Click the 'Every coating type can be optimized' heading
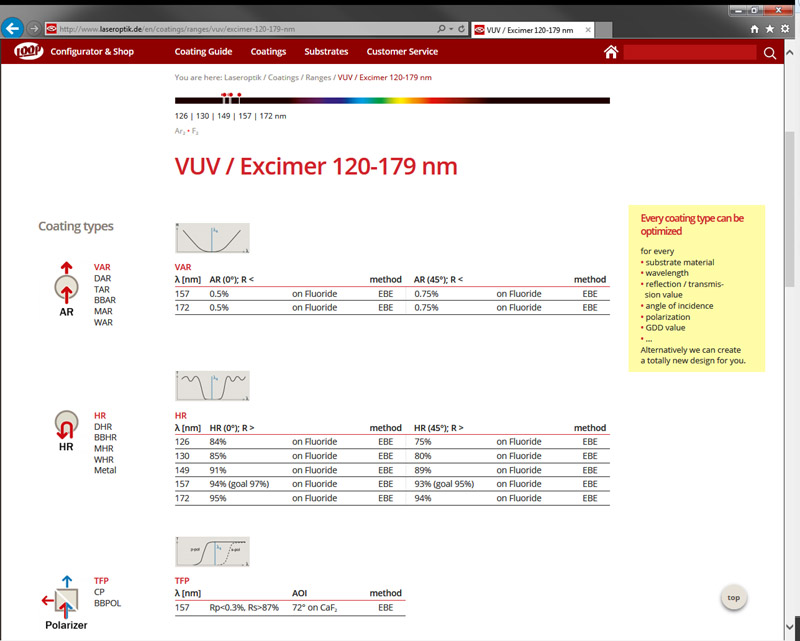Image resolution: width=800 pixels, height=641 pixels. pyautogui.click(x=692, y=225)
